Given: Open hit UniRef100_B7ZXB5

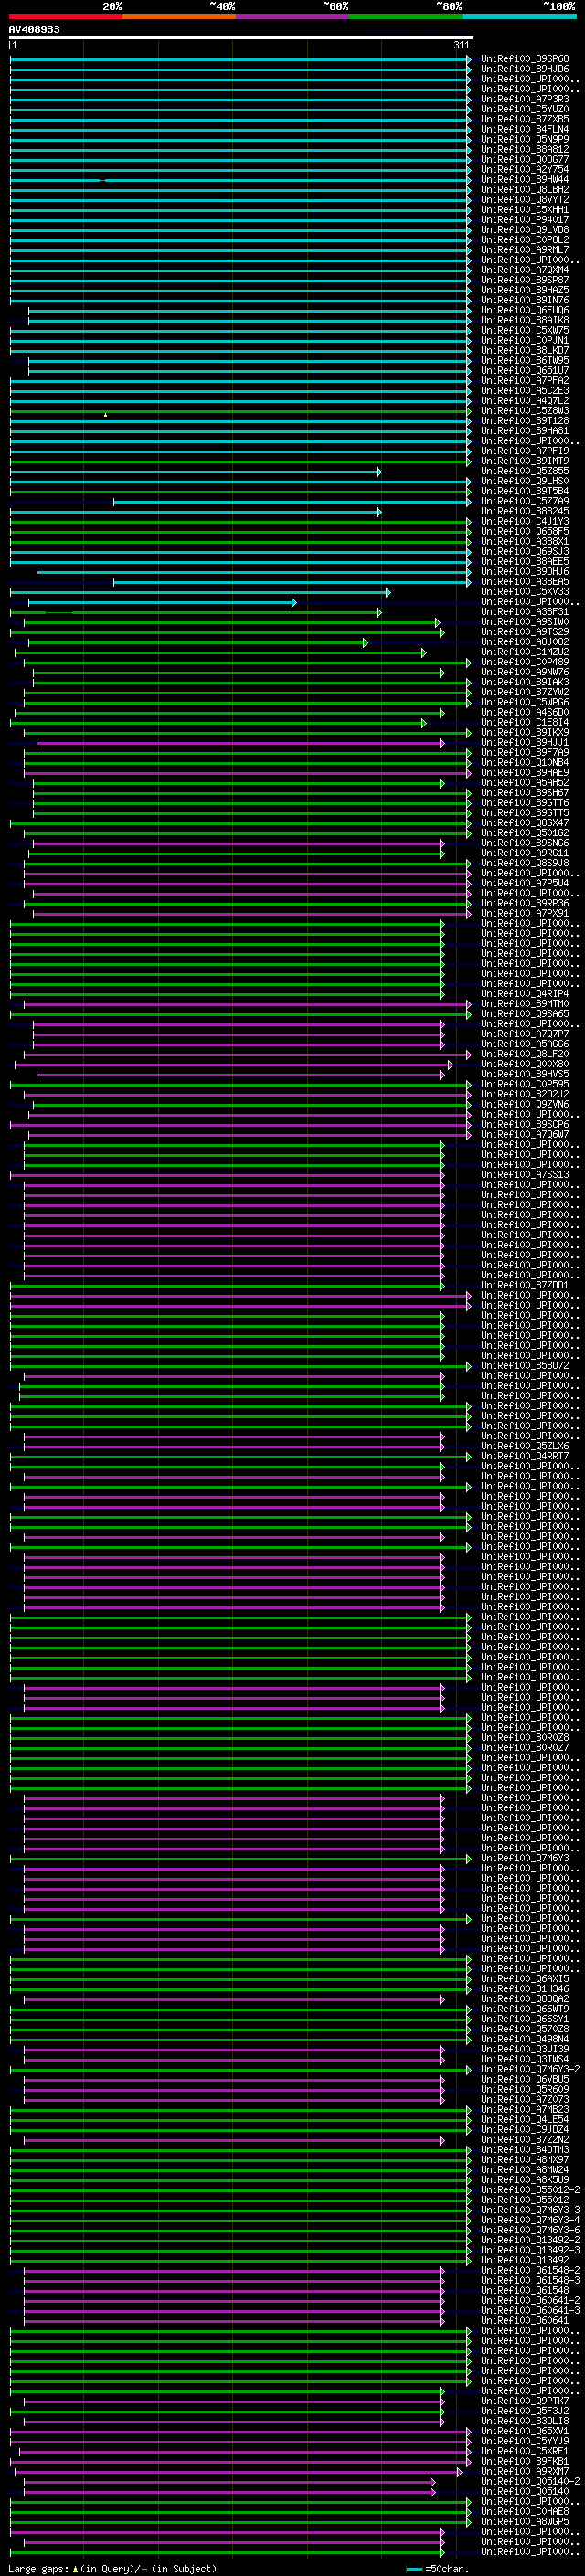Looking at the screenshot, I should (x=524, y=119).
